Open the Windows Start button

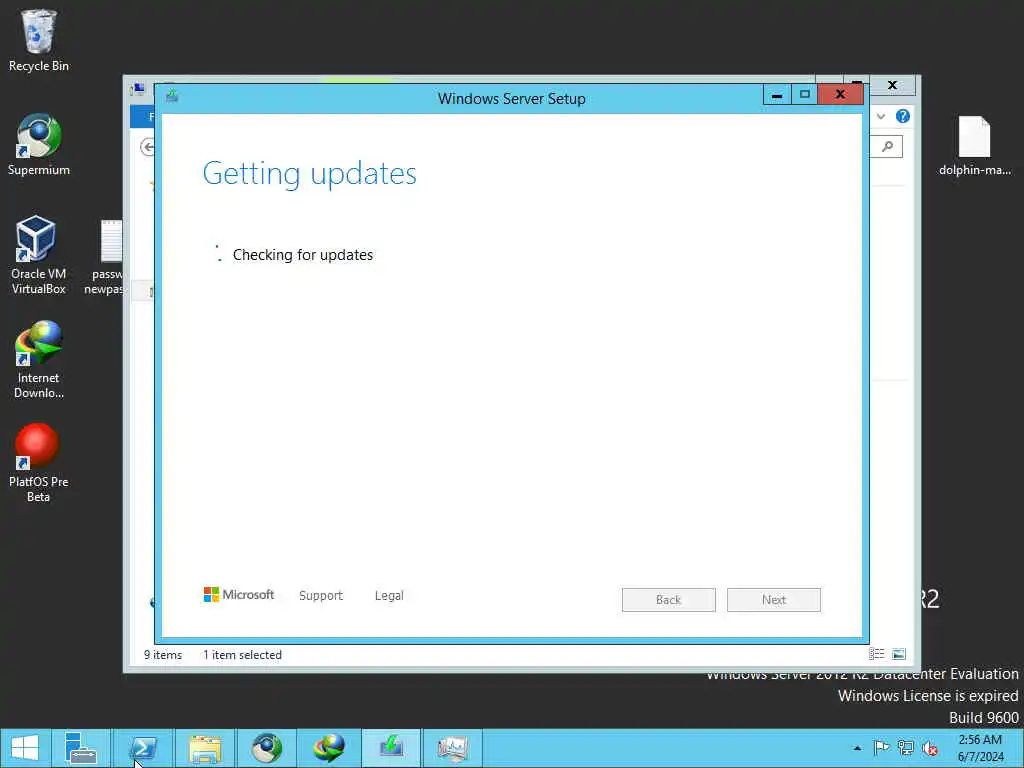[x=25, y=748]
